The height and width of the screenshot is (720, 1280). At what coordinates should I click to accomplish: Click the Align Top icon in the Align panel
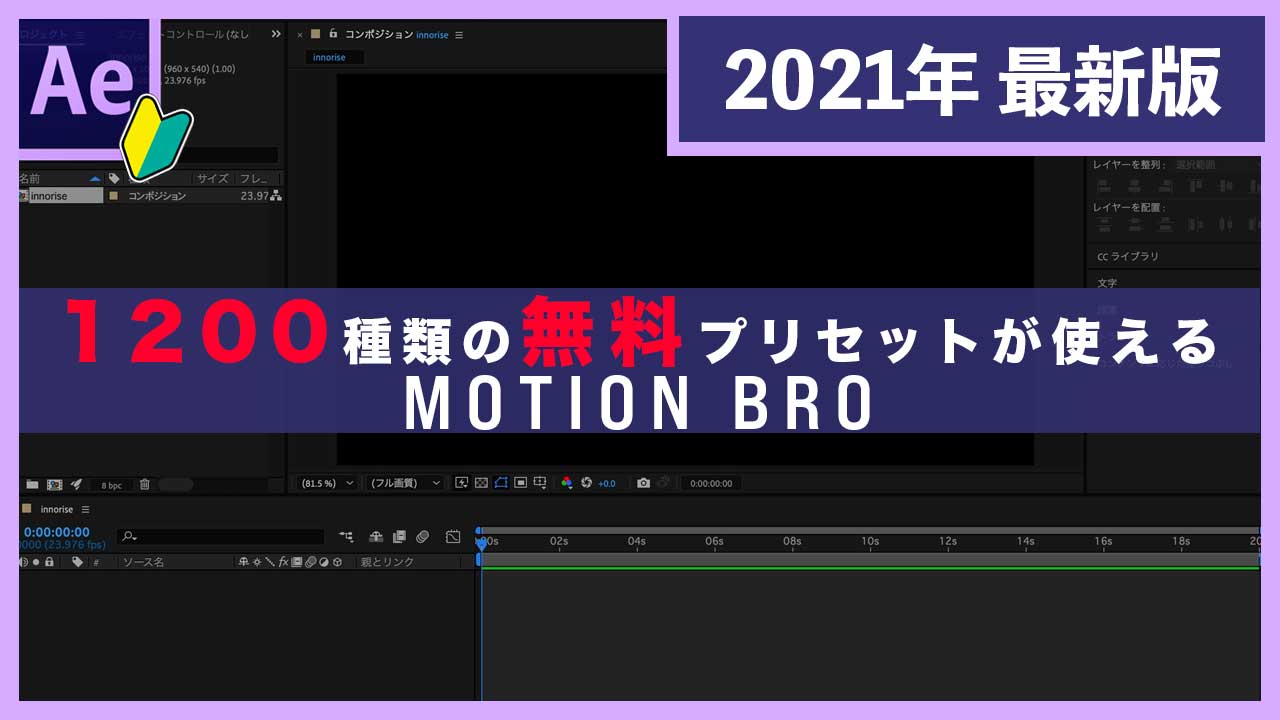click(x=1196, y=185)
